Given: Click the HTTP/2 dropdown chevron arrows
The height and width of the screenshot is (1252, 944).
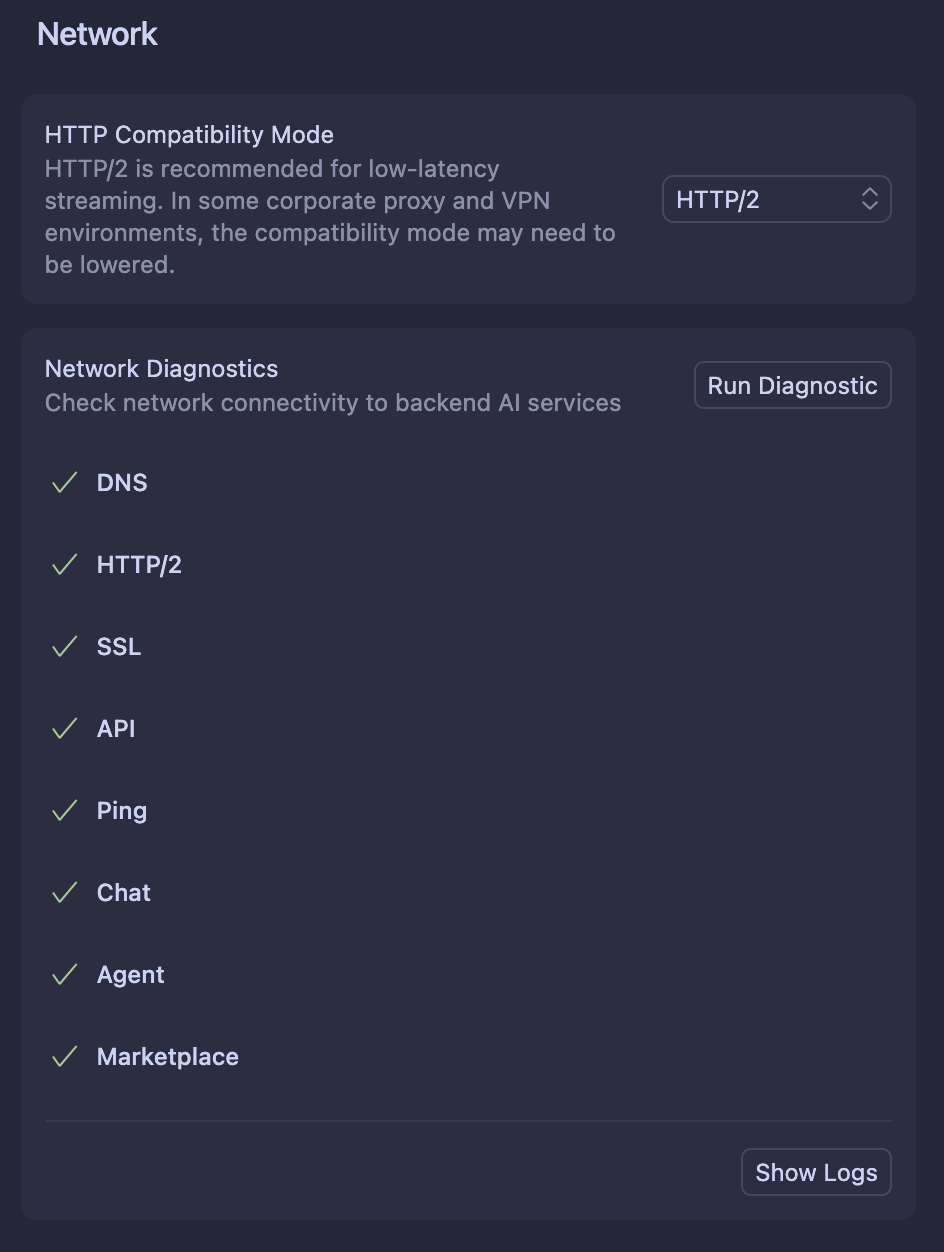Looking at the screenshot, I should (x=869, y=200).
